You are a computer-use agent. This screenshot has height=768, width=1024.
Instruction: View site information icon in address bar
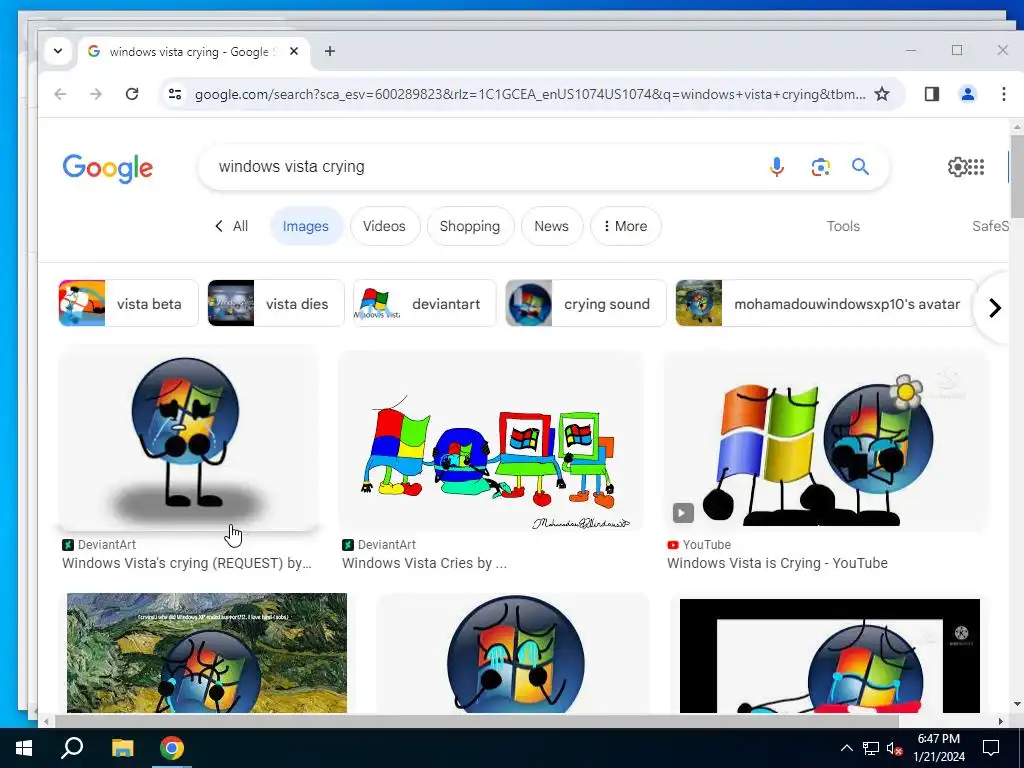[174, 94]
